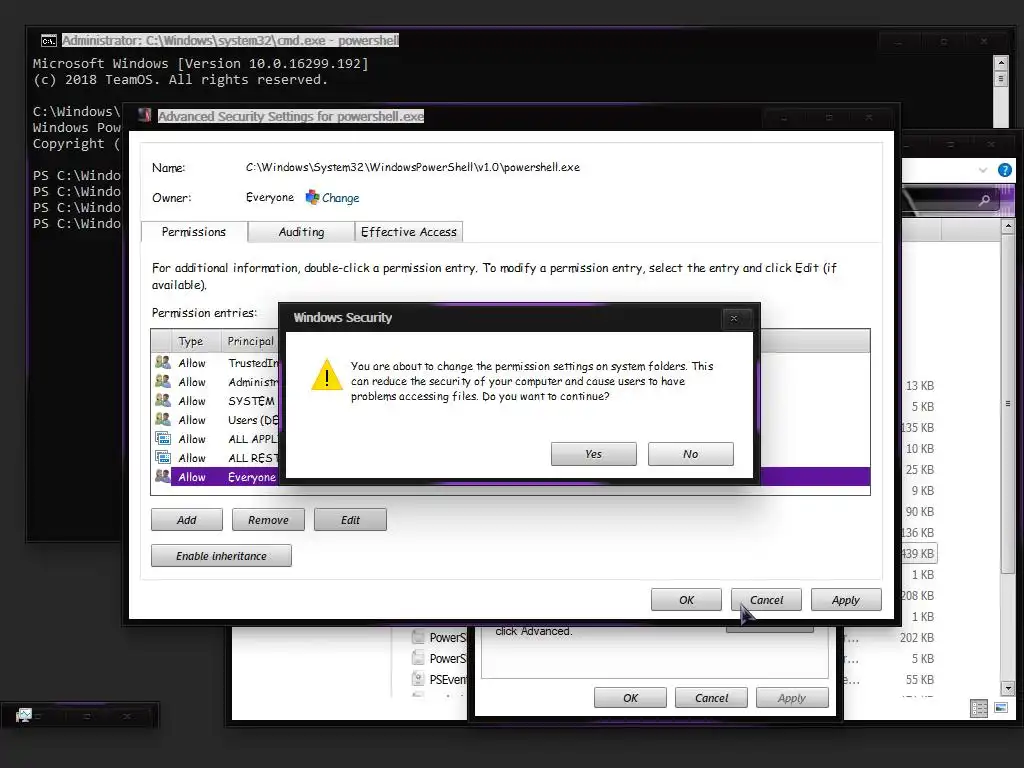The height and width of the screenshot is (768, 1024).
Task: Click the Change owner link
Action: tap(340, 198)
